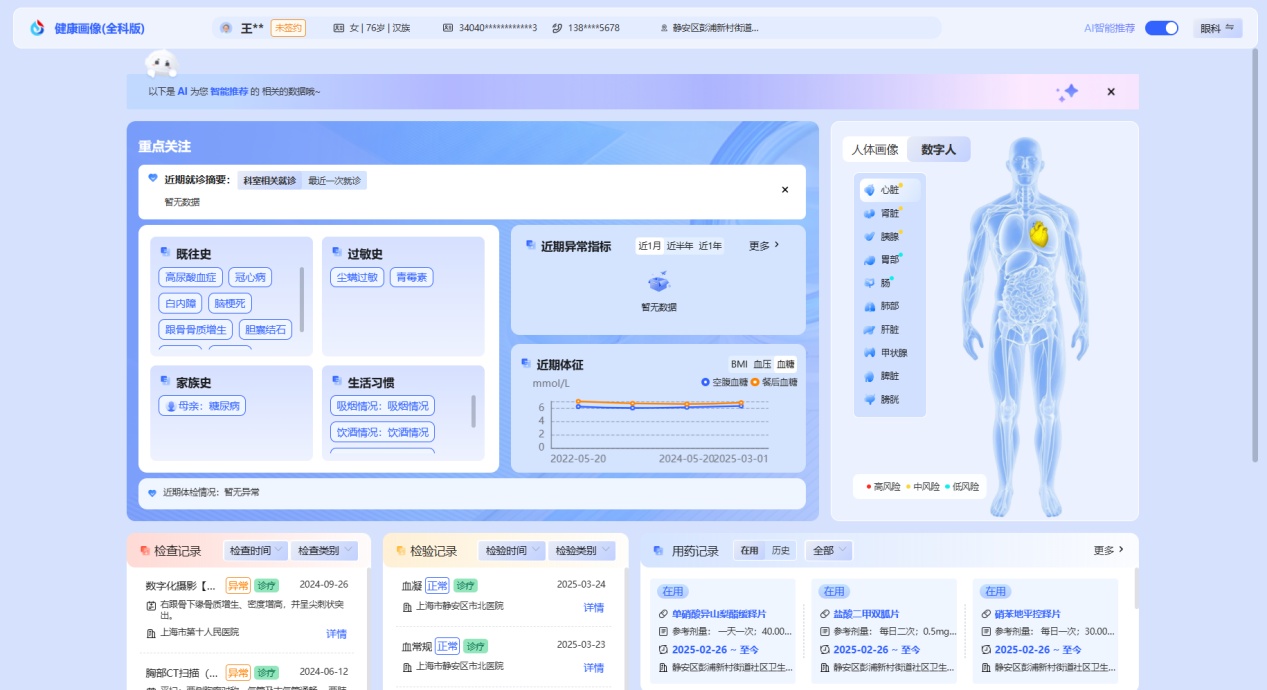Select the 最近一次就诊 tab
The height and width of the screenshot is (690, 1267).
tap(335, 181)
